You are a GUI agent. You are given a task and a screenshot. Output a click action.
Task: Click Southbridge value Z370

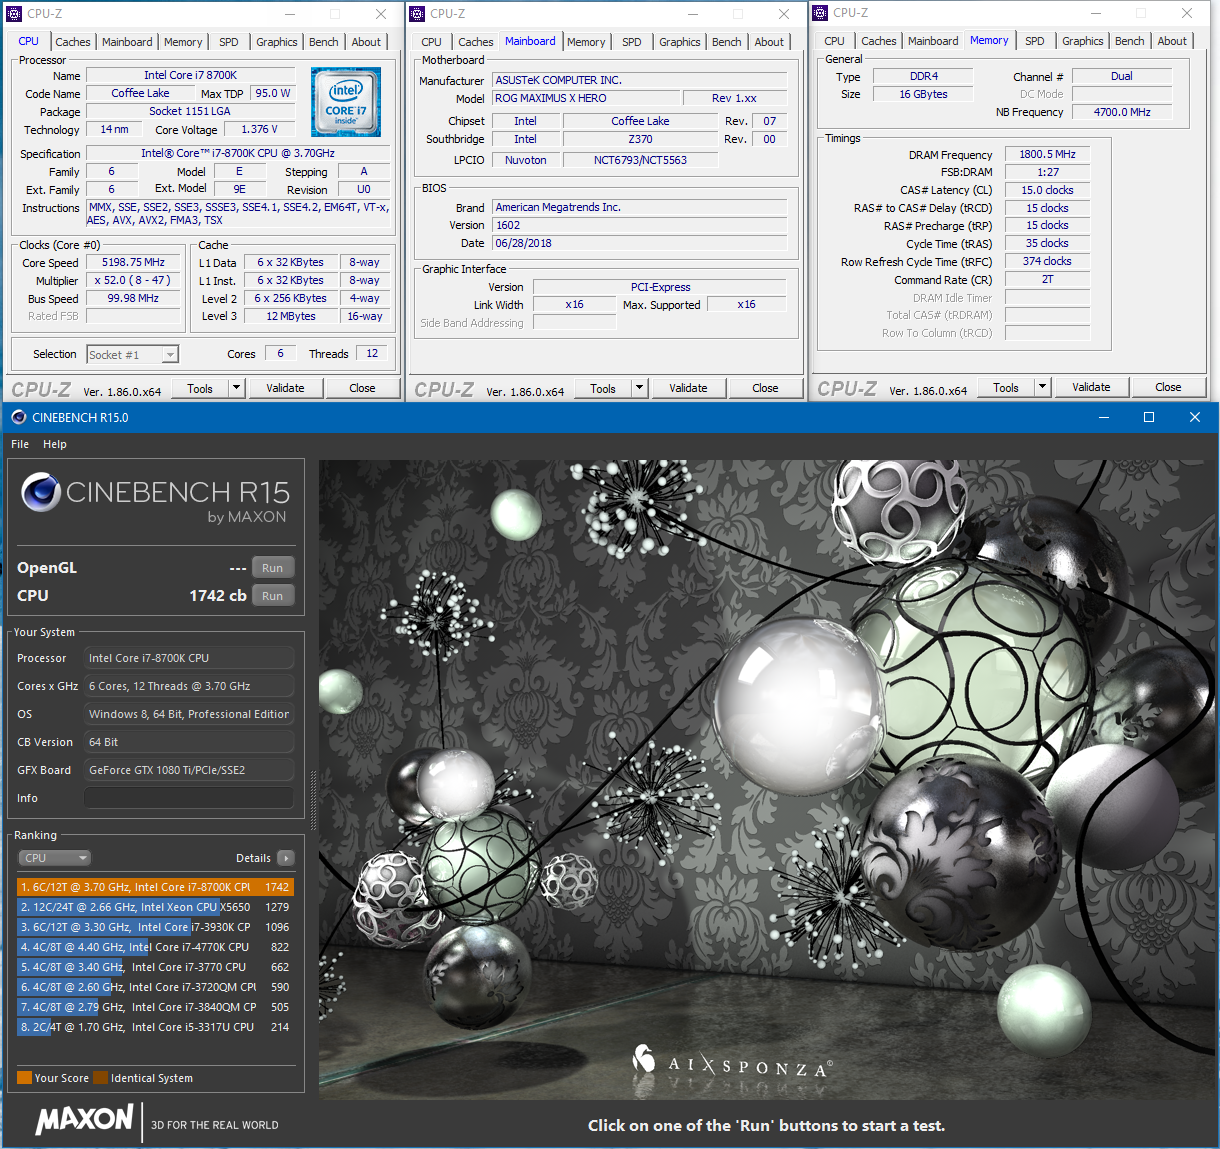pyautogui.click(x=640, y=139)
